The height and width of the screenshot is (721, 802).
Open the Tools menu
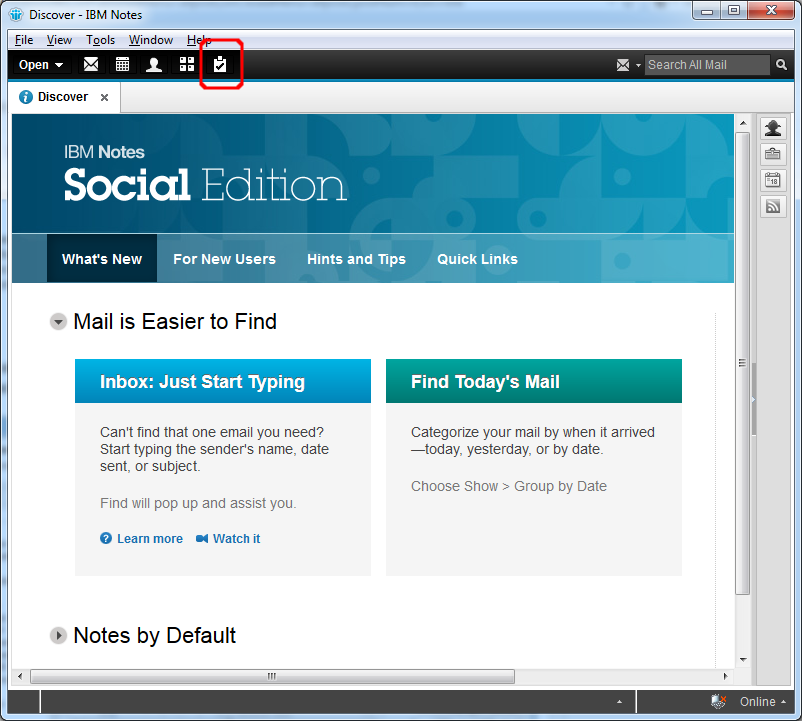(x=100, y=40)
